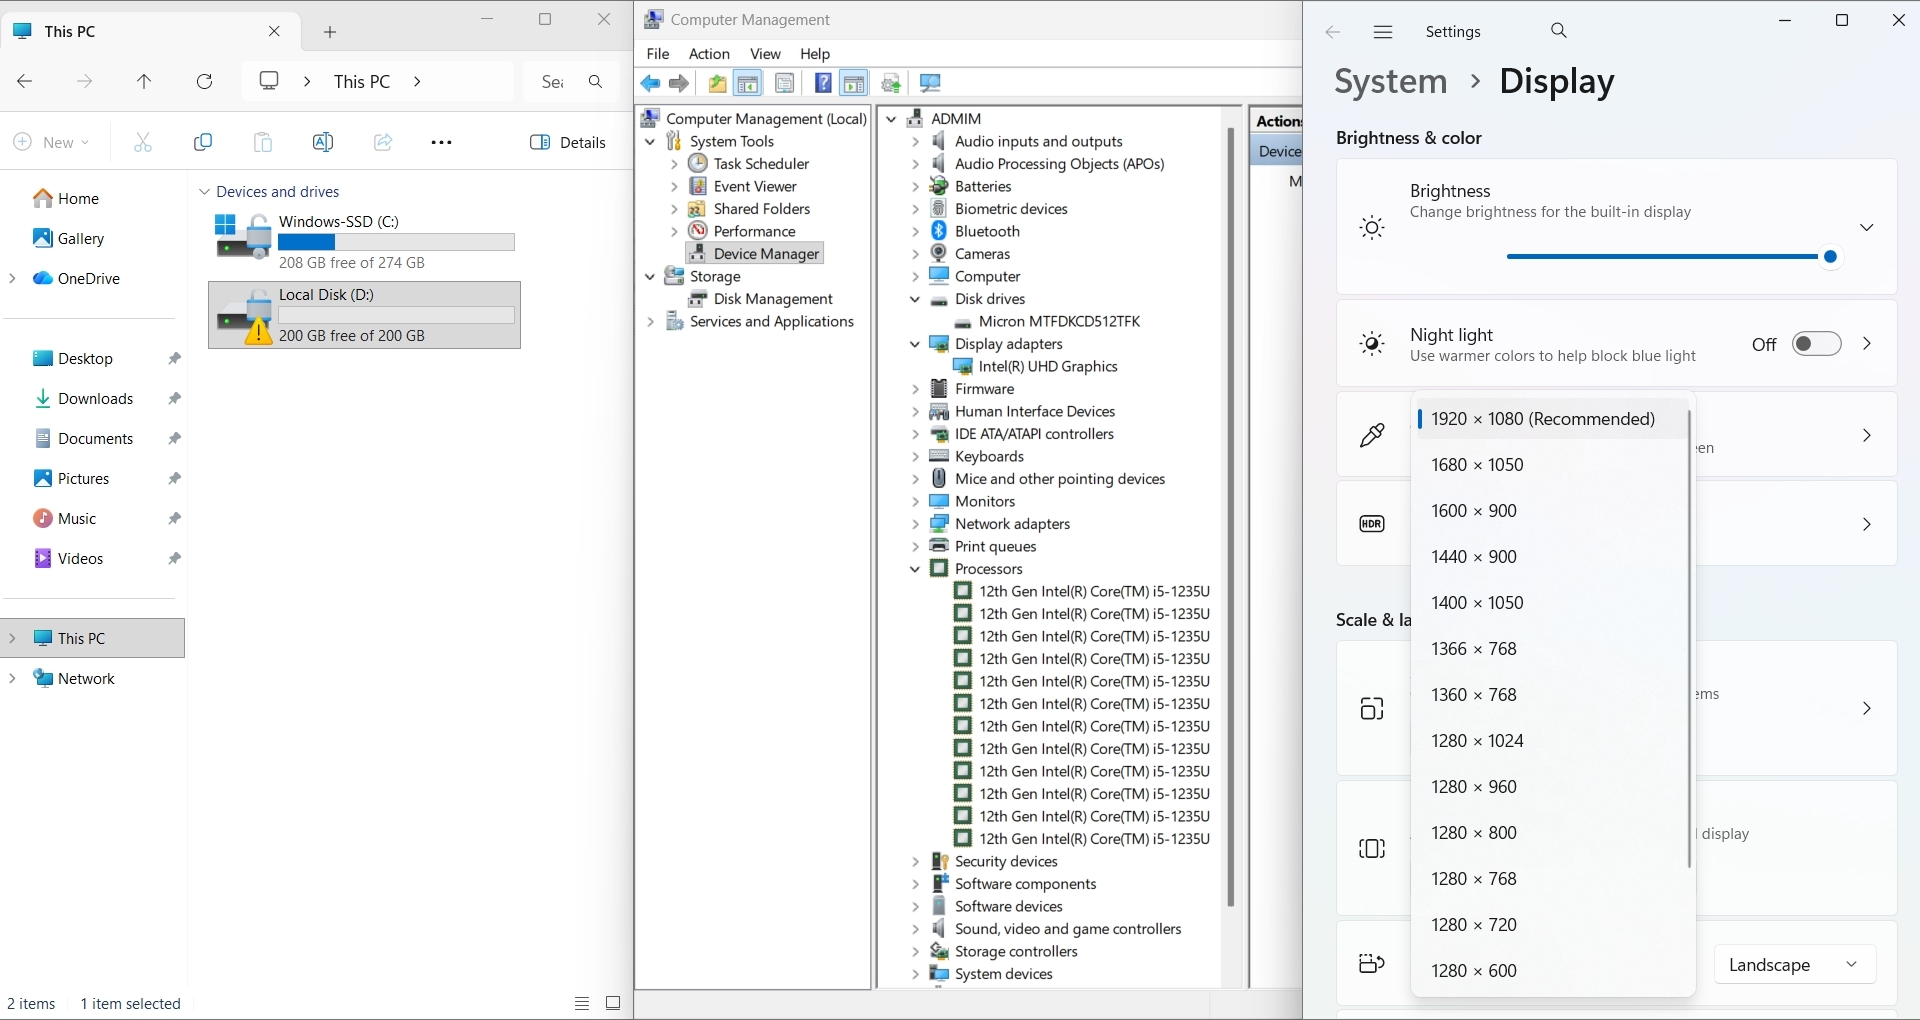Switch to large icons view in status bar
The image size is (1920, 1020).
pos(613,1003)
